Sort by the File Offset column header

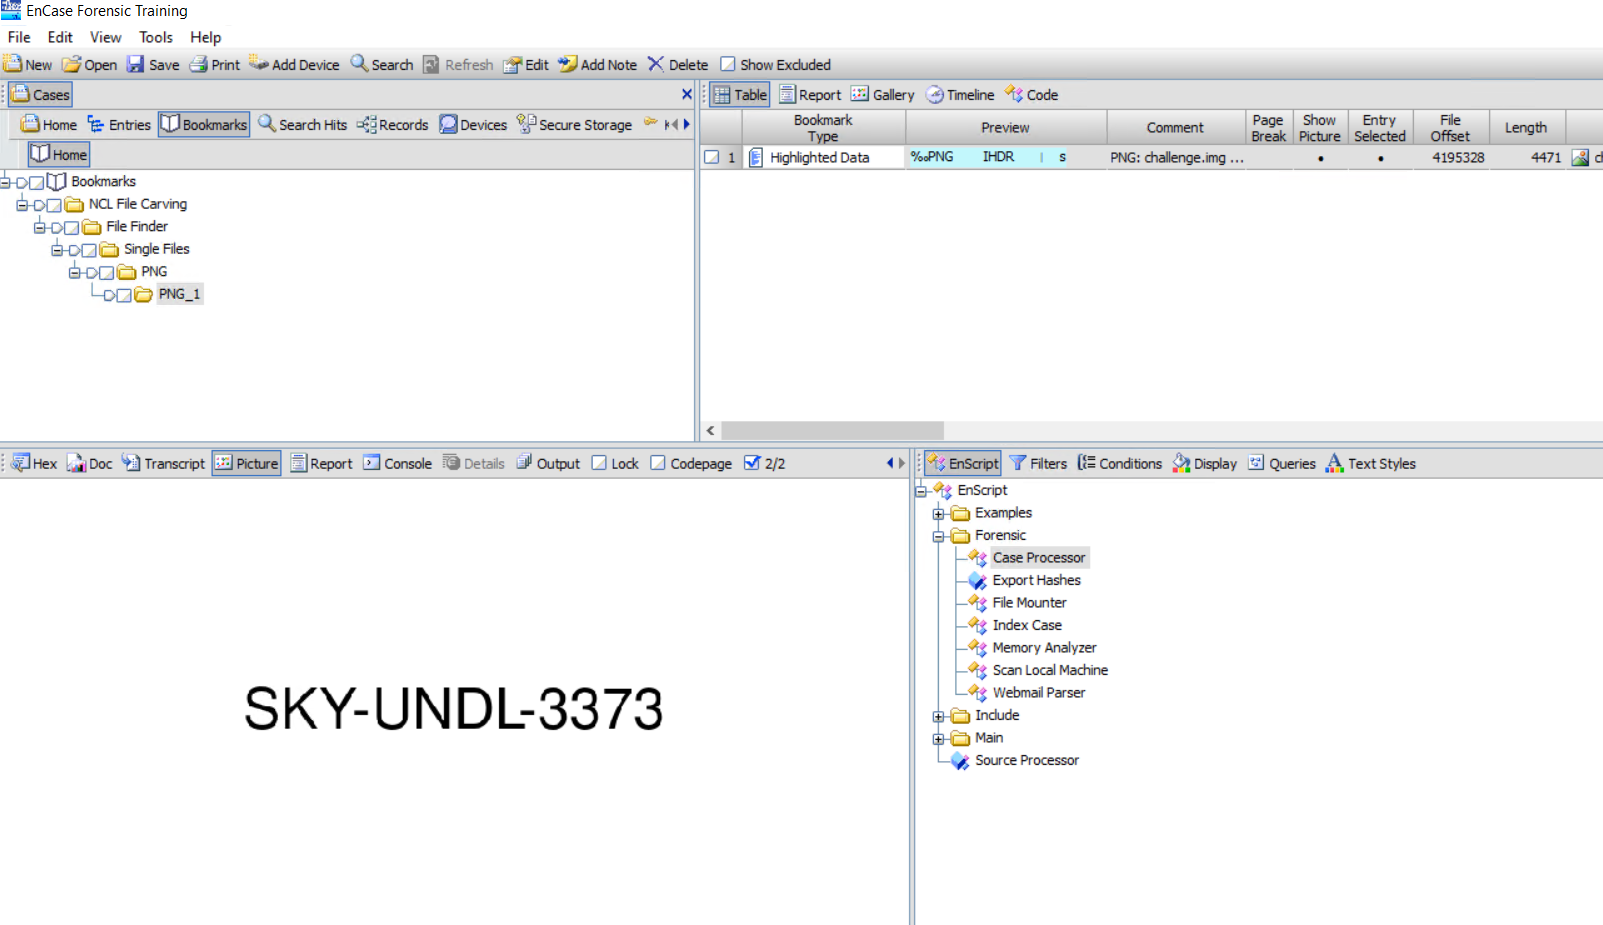[x=1450, y=127]
